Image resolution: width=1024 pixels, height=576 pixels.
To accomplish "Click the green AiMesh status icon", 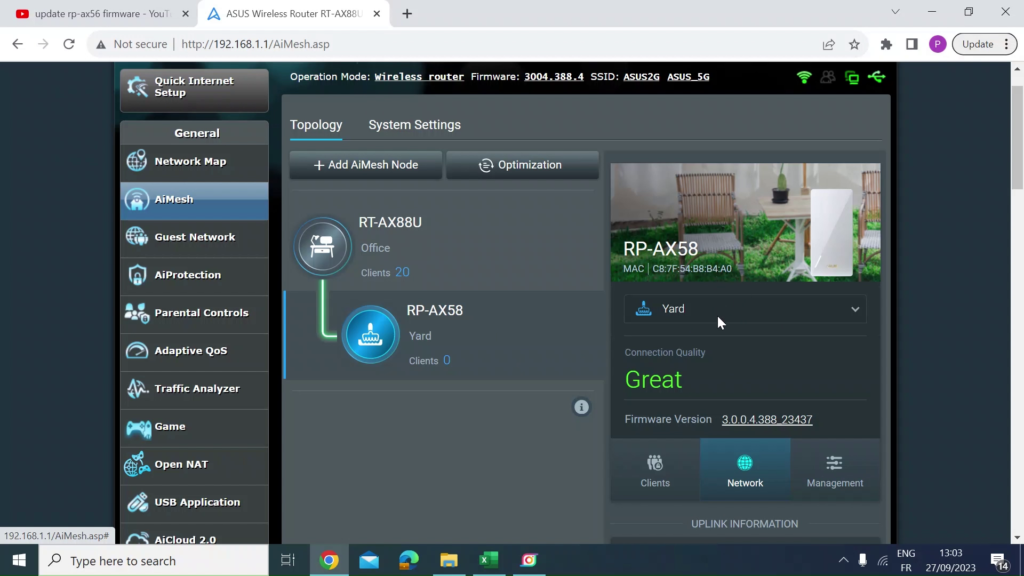I will pyautogui.click(x=852, y=77).
